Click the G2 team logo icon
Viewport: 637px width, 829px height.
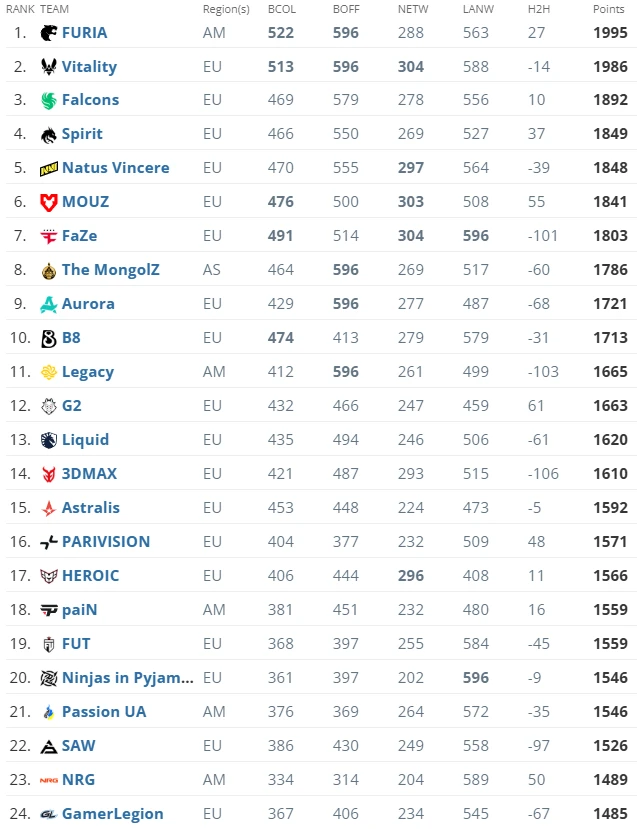click(49, 406)
